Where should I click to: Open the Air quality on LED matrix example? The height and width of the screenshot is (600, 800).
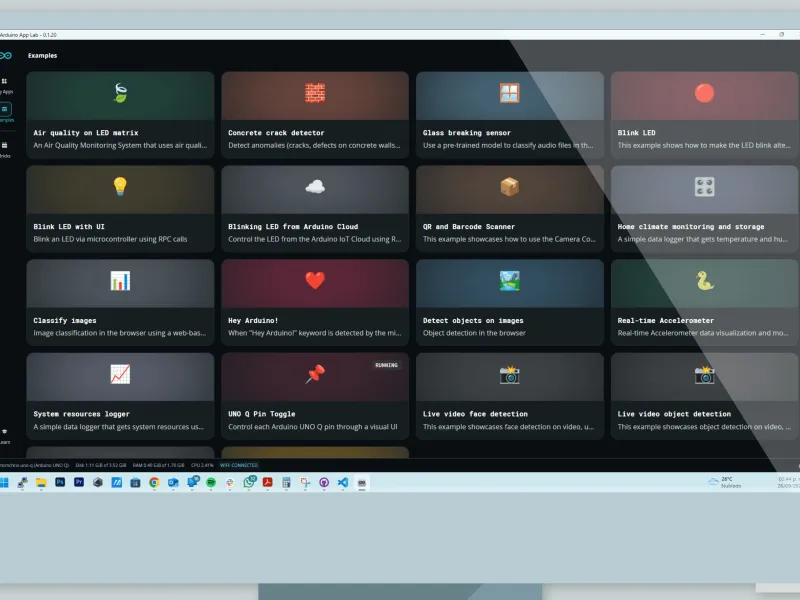click(120, 115)
